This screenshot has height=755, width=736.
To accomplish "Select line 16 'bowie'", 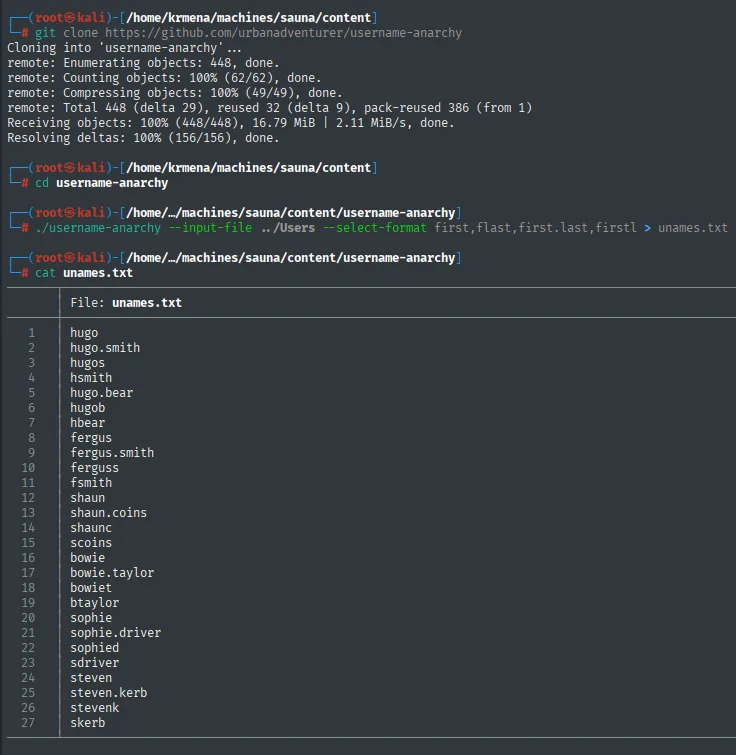I will point(88,558).
